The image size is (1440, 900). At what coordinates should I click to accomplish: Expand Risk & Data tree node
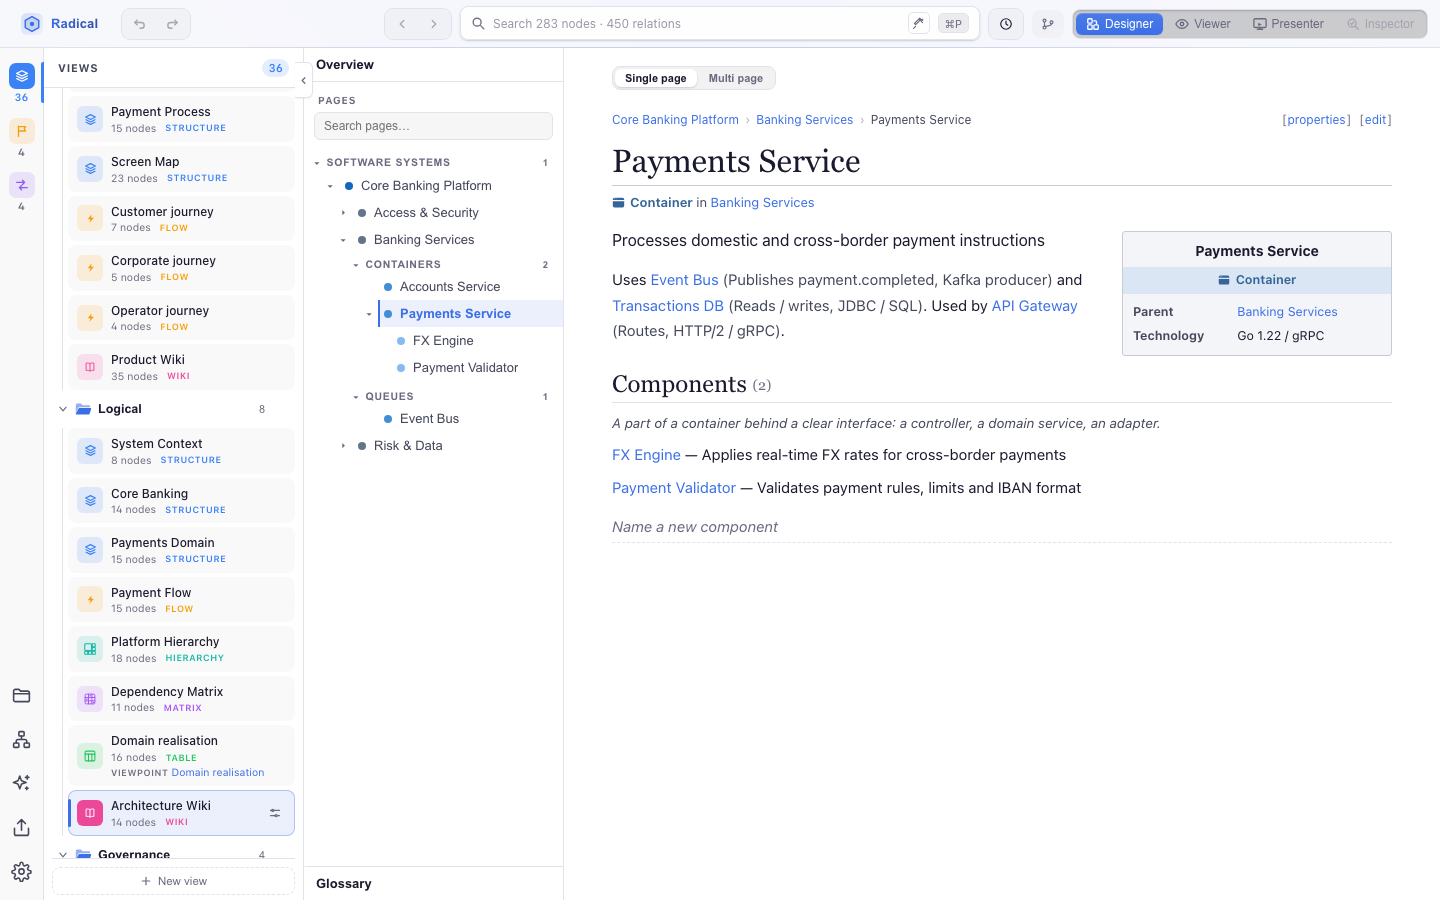click(x=343, y=446)
